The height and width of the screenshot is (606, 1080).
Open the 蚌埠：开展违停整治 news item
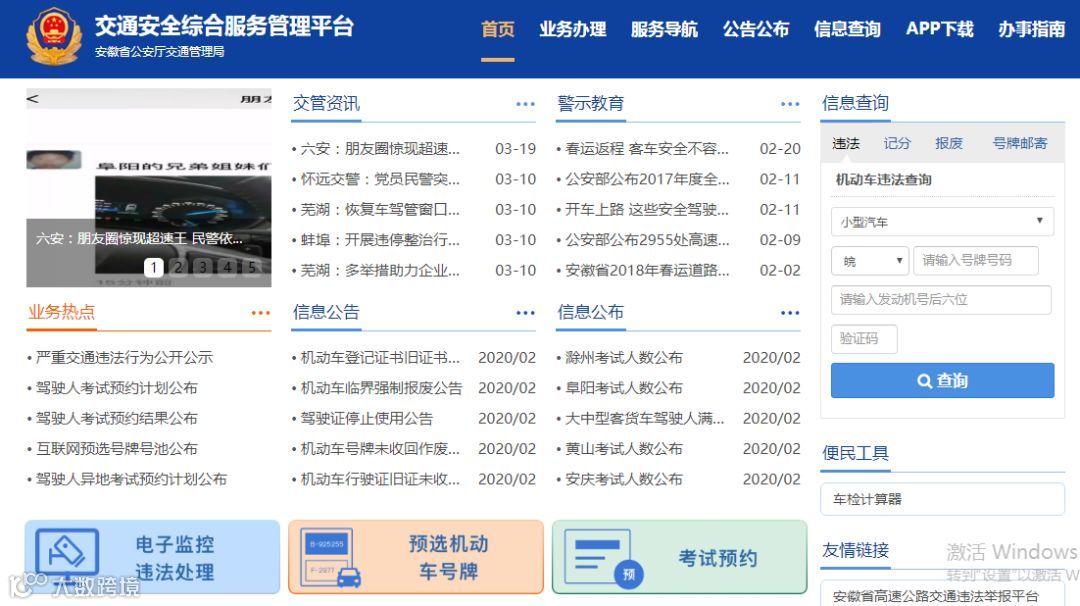pyautogui.click(x=380, y=240)
